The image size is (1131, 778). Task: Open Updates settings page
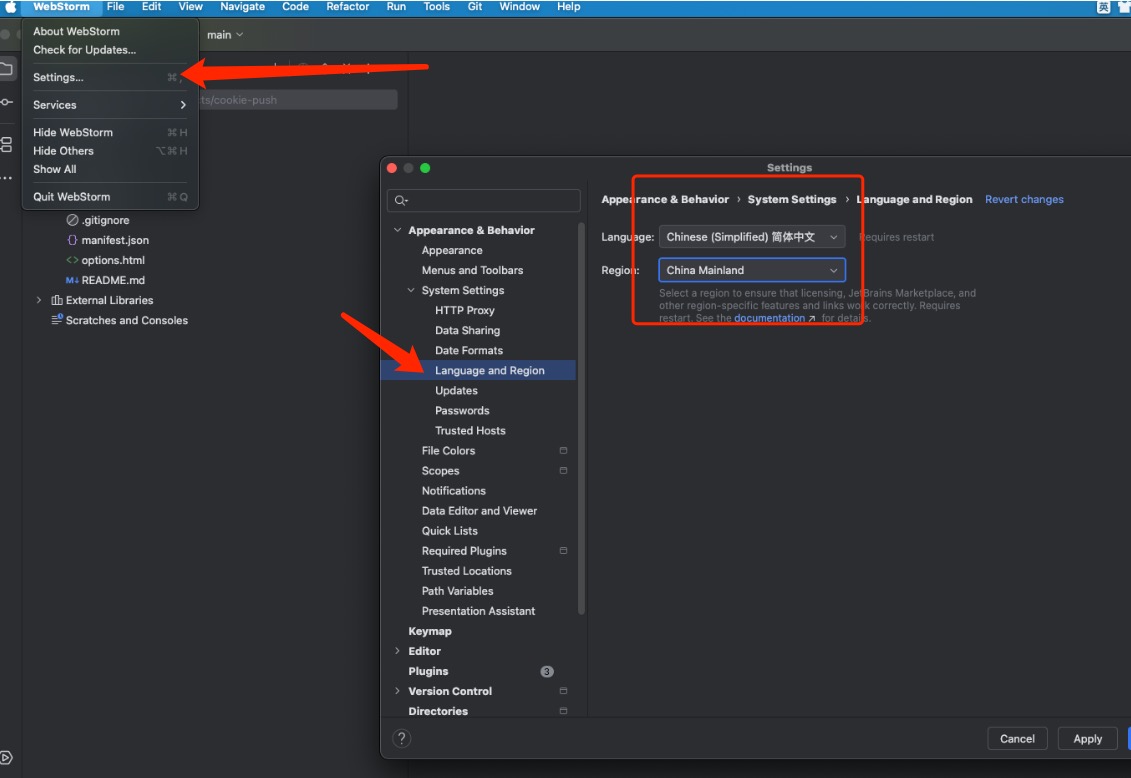[x=456, y=391]
